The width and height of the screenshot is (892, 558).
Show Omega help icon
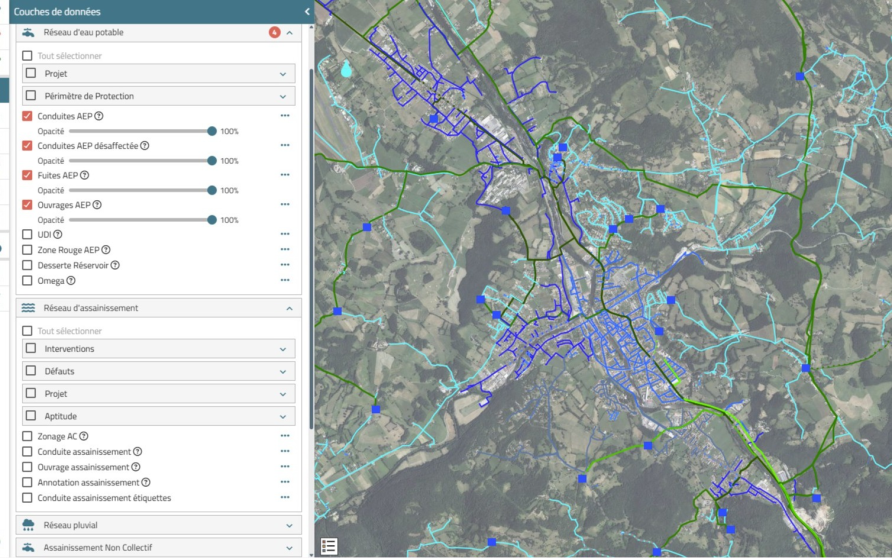(71, 280)
